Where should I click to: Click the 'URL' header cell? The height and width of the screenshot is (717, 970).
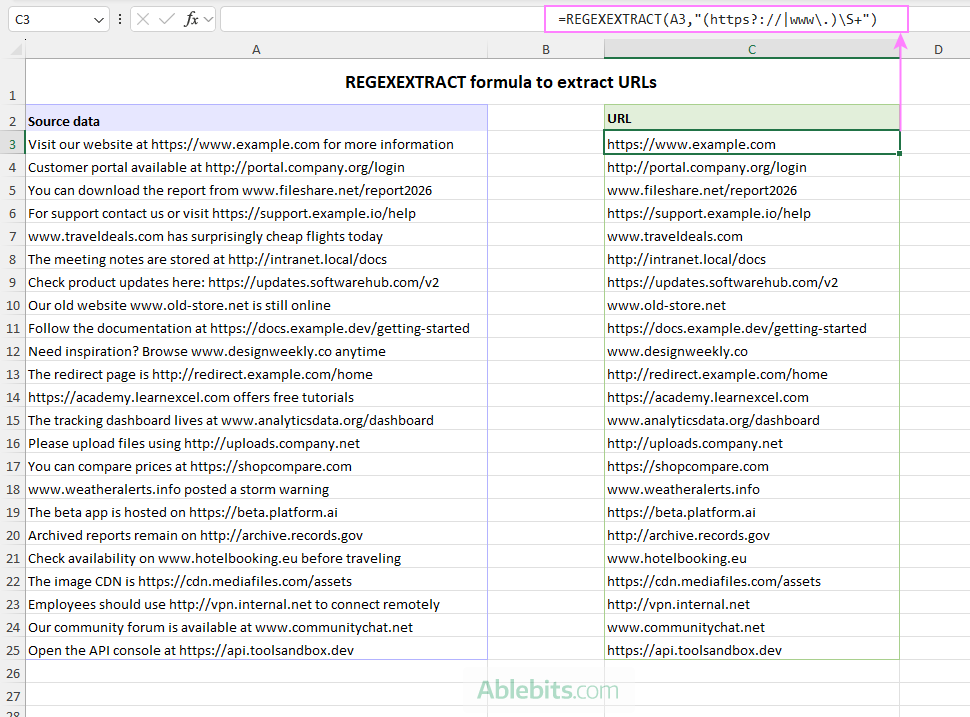coord(752,118)
